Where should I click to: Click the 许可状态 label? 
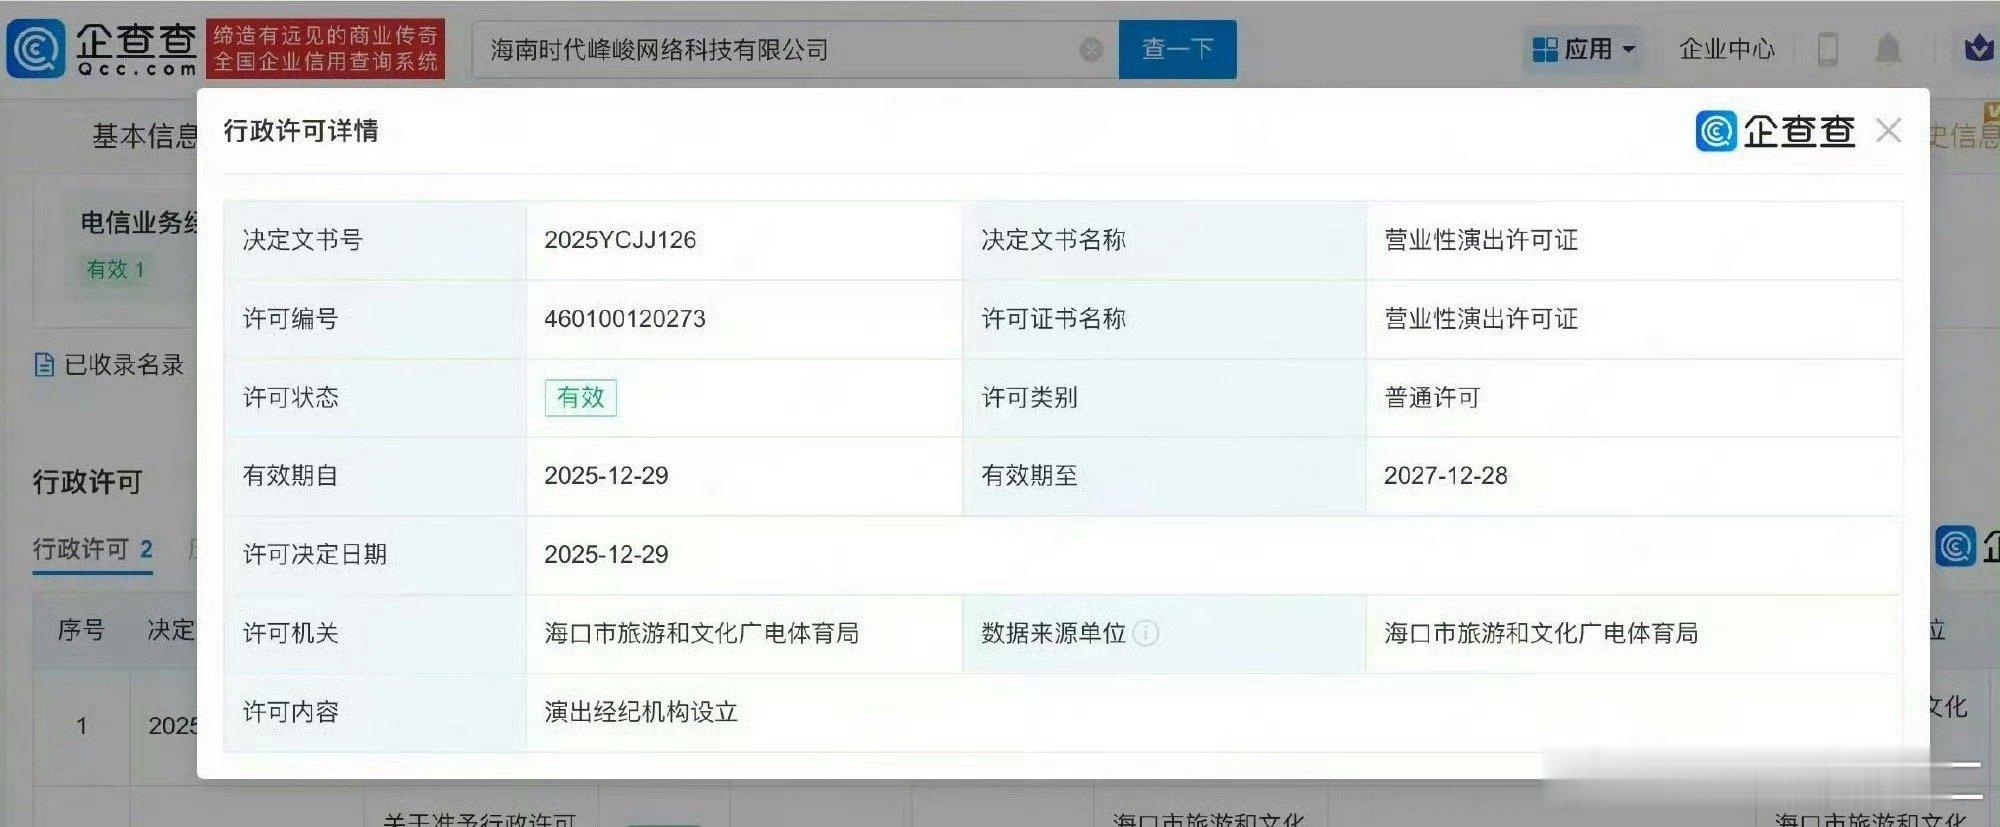coord(291,398)
